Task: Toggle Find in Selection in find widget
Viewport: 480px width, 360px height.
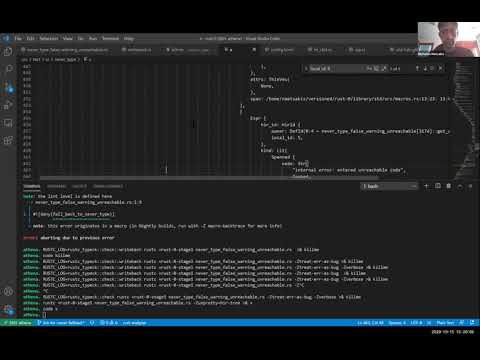Action: point(433,68)
